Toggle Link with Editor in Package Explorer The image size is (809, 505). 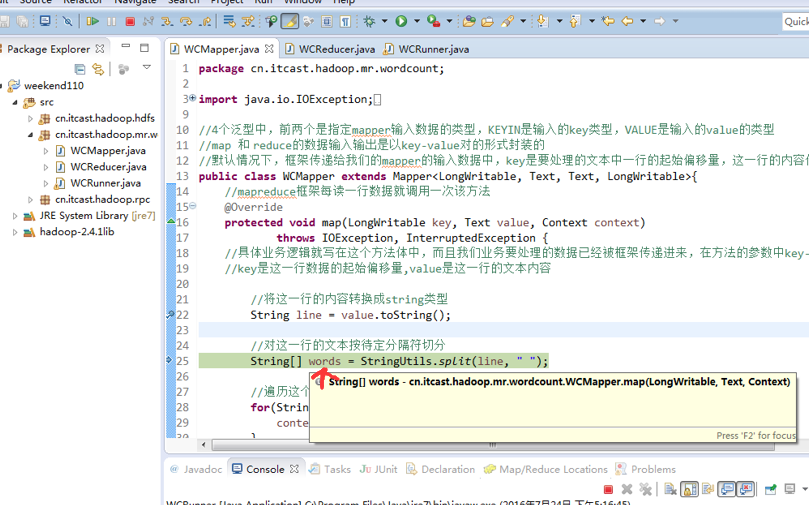tap(98, 69)
